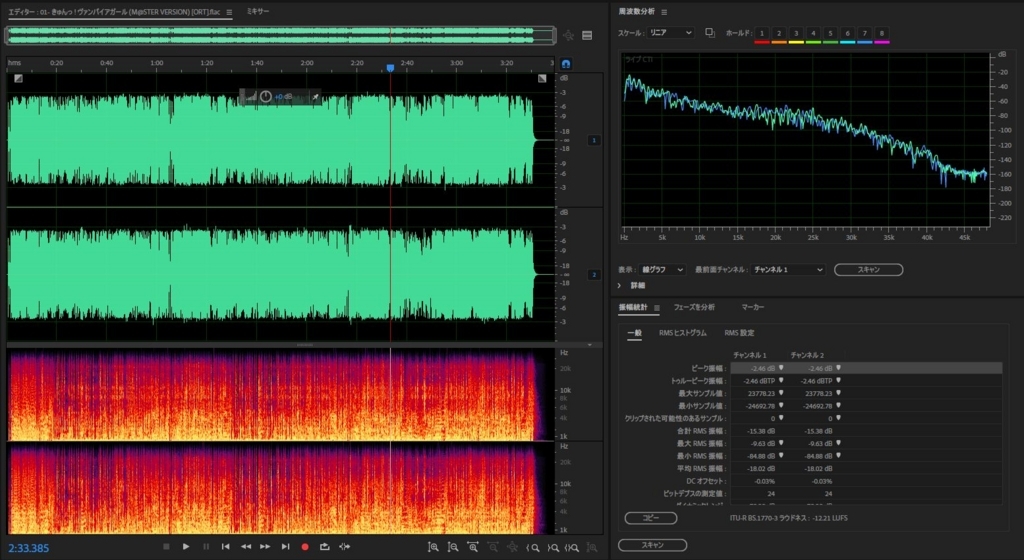The image size is (1024, 560).
Task: Toggle channel 2 enable button
Action: [594, 275]
